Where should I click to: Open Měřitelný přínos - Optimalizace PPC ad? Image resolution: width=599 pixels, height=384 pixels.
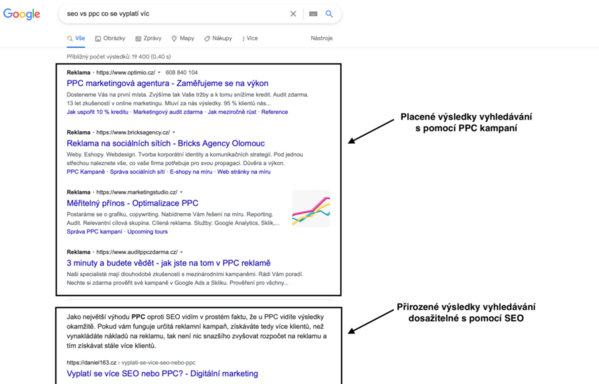[x=133, y=203]
